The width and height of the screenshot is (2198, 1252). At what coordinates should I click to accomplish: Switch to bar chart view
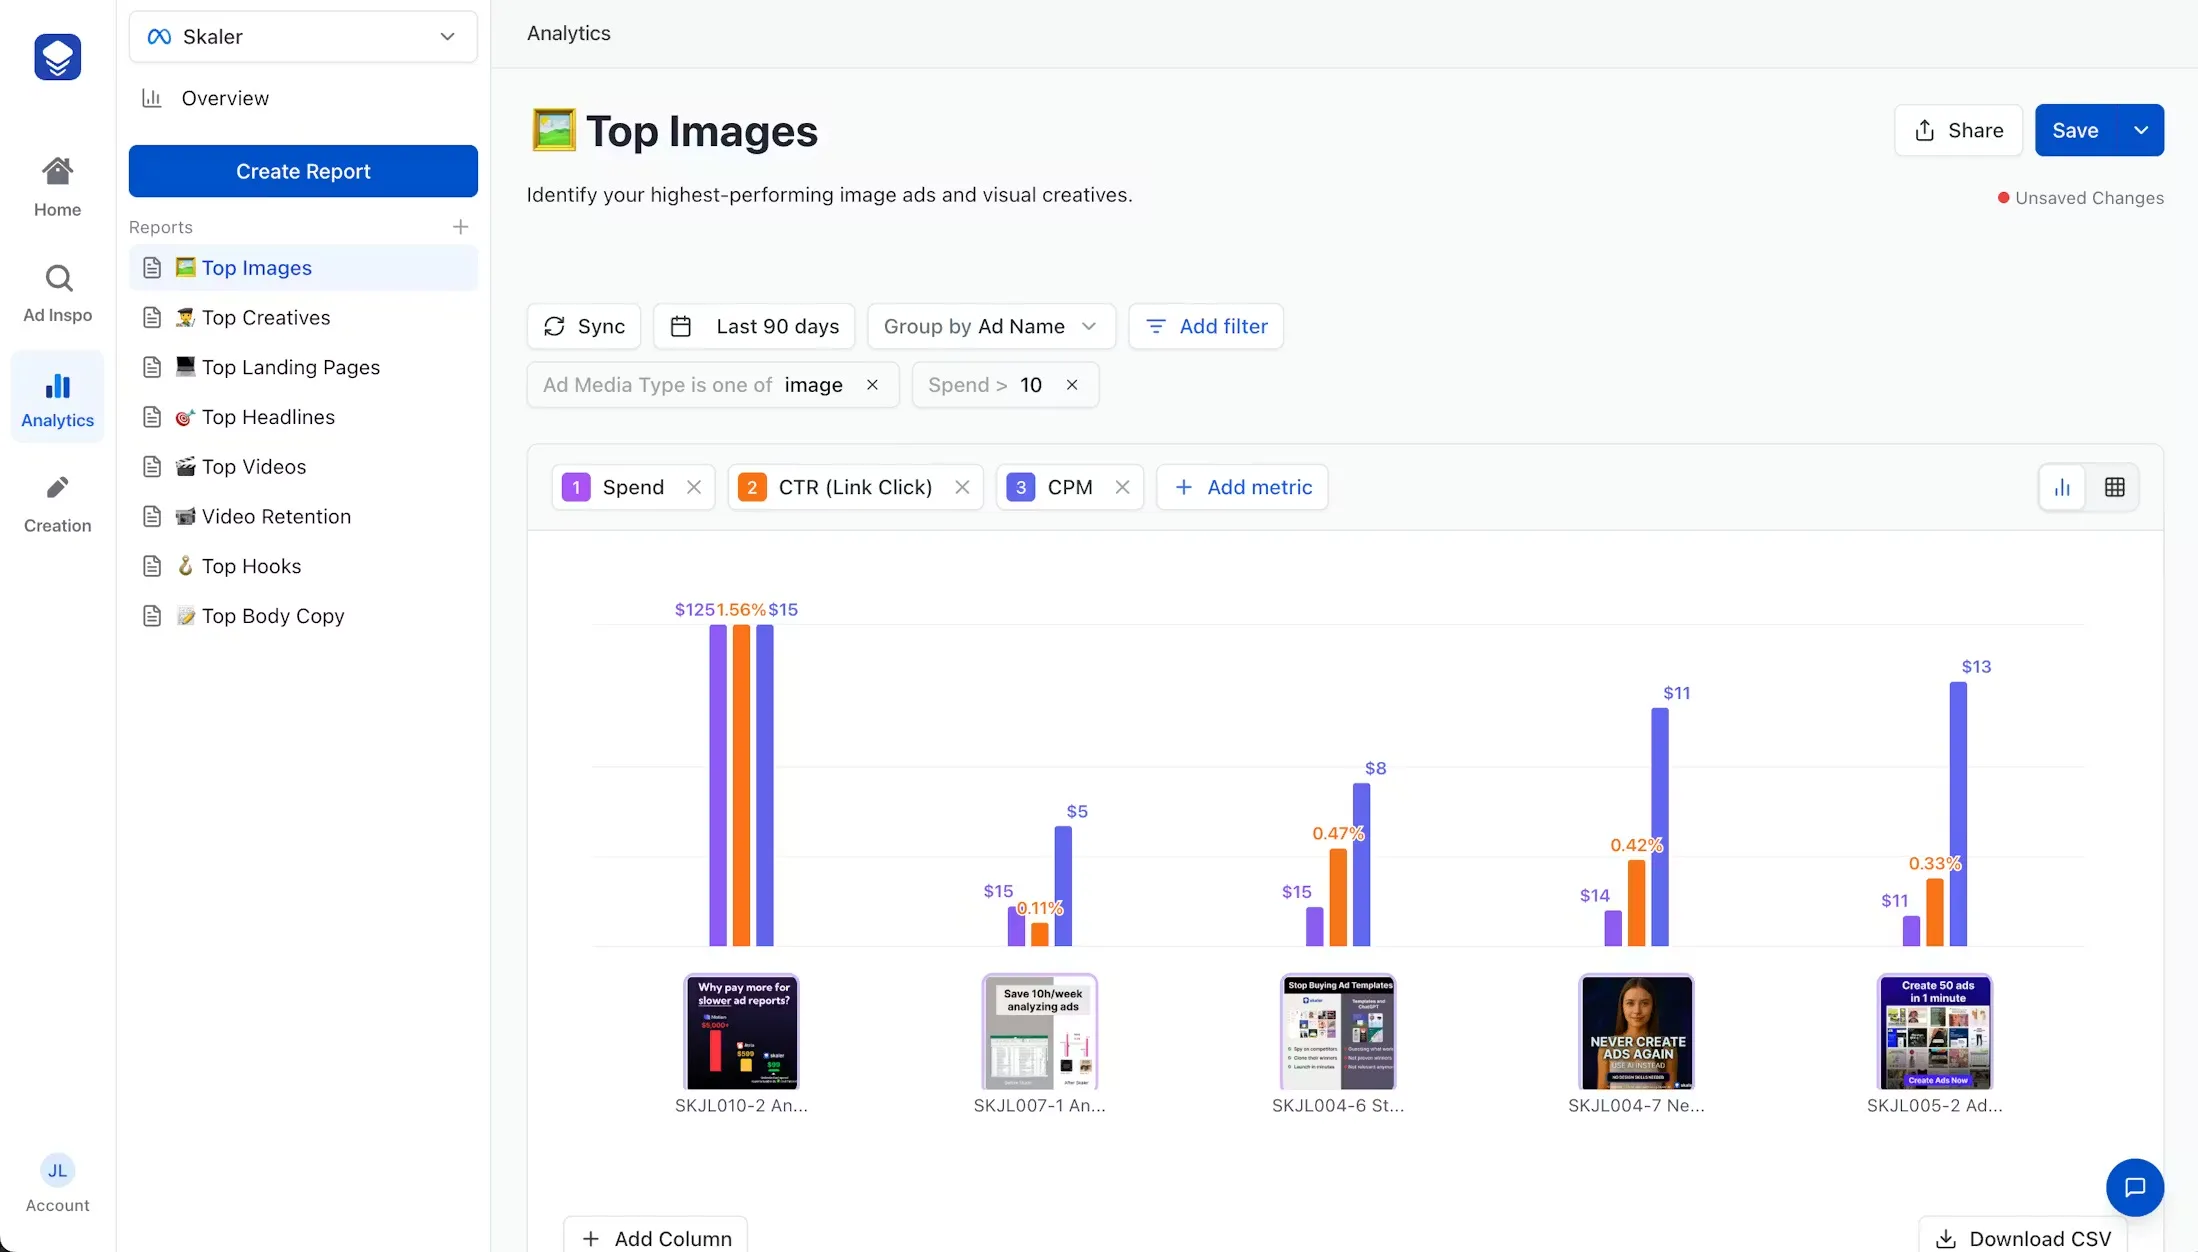click(2062, 487)
